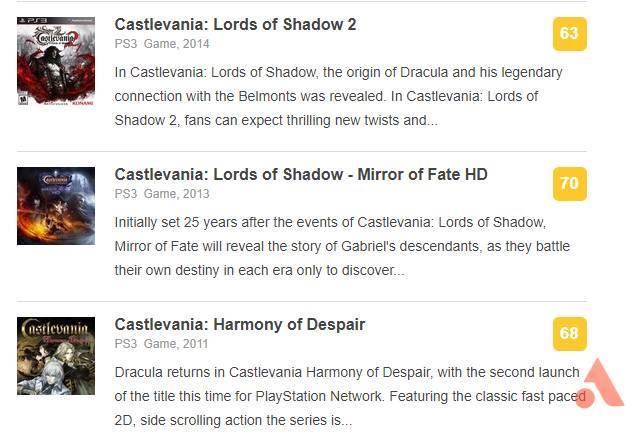The image size is (639, 441).
Task: Open Castlevania: Lords of Shadow - Mirror of Fate HD
Action: (x=301, y=174)
